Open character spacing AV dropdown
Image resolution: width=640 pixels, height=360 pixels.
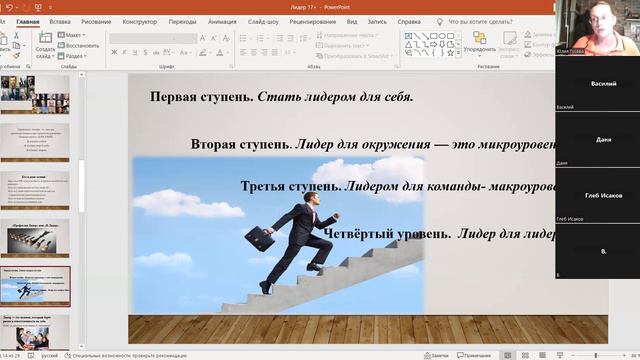[x=168, y=53]
